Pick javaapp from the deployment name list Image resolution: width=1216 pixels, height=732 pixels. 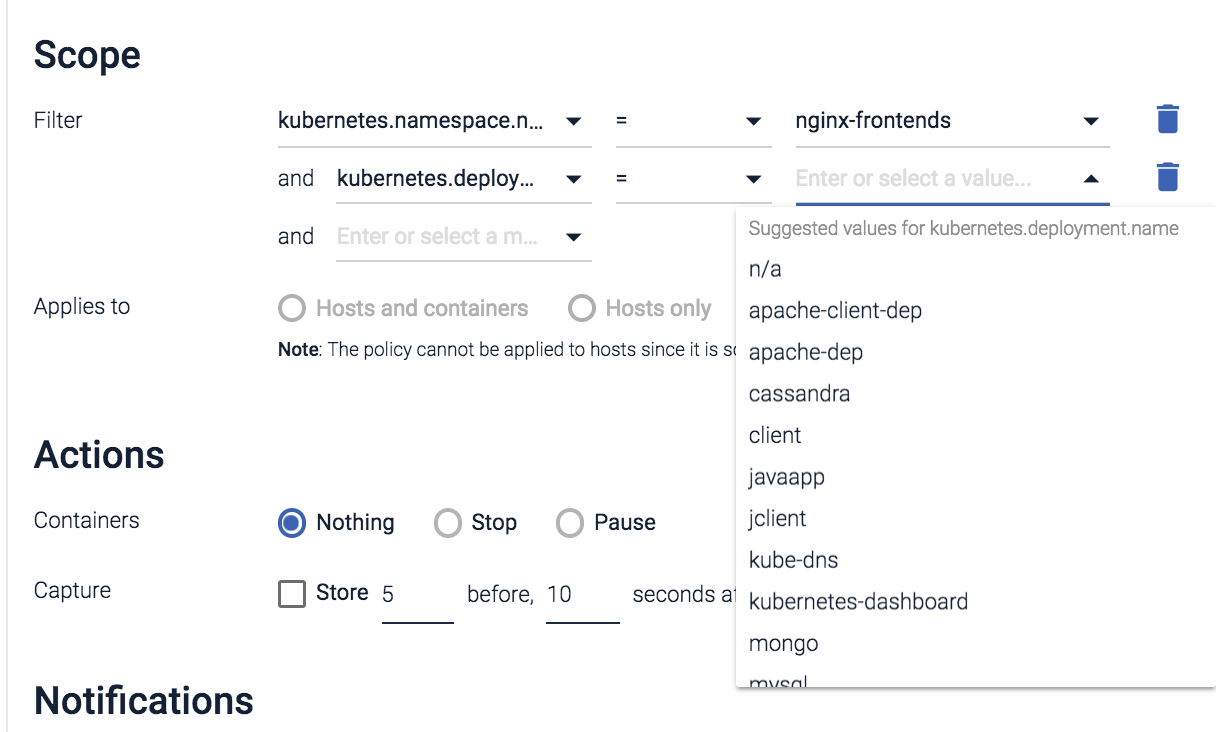point(786,477)
